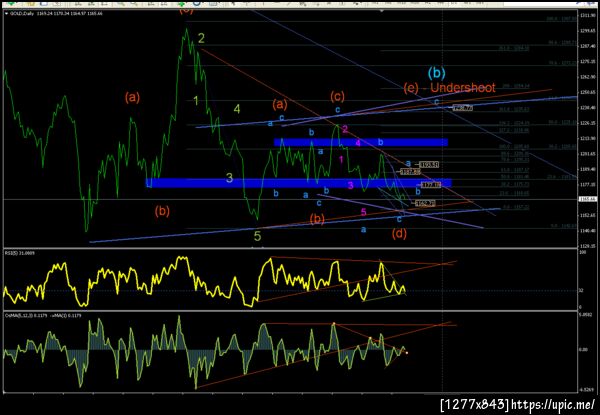This screenshot has height=415, width=600.
Task: Select the green 4 wave label
Action: tap(237, 109)
